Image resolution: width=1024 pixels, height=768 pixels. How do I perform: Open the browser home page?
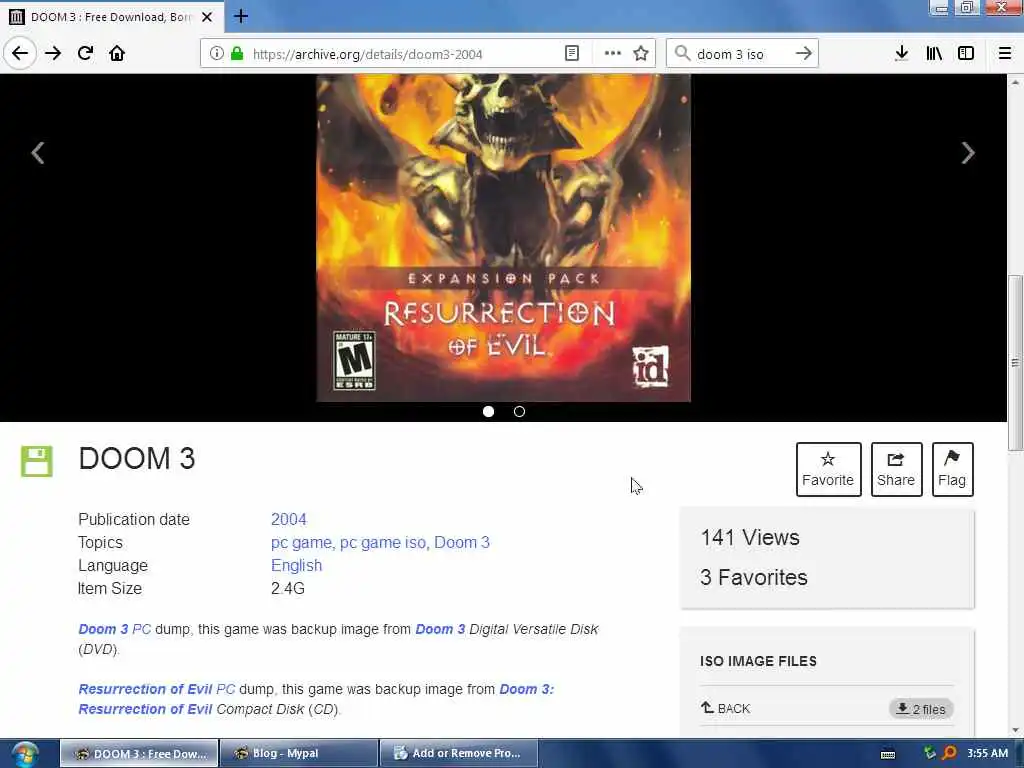pyautogui.click(x=117, y=54)
